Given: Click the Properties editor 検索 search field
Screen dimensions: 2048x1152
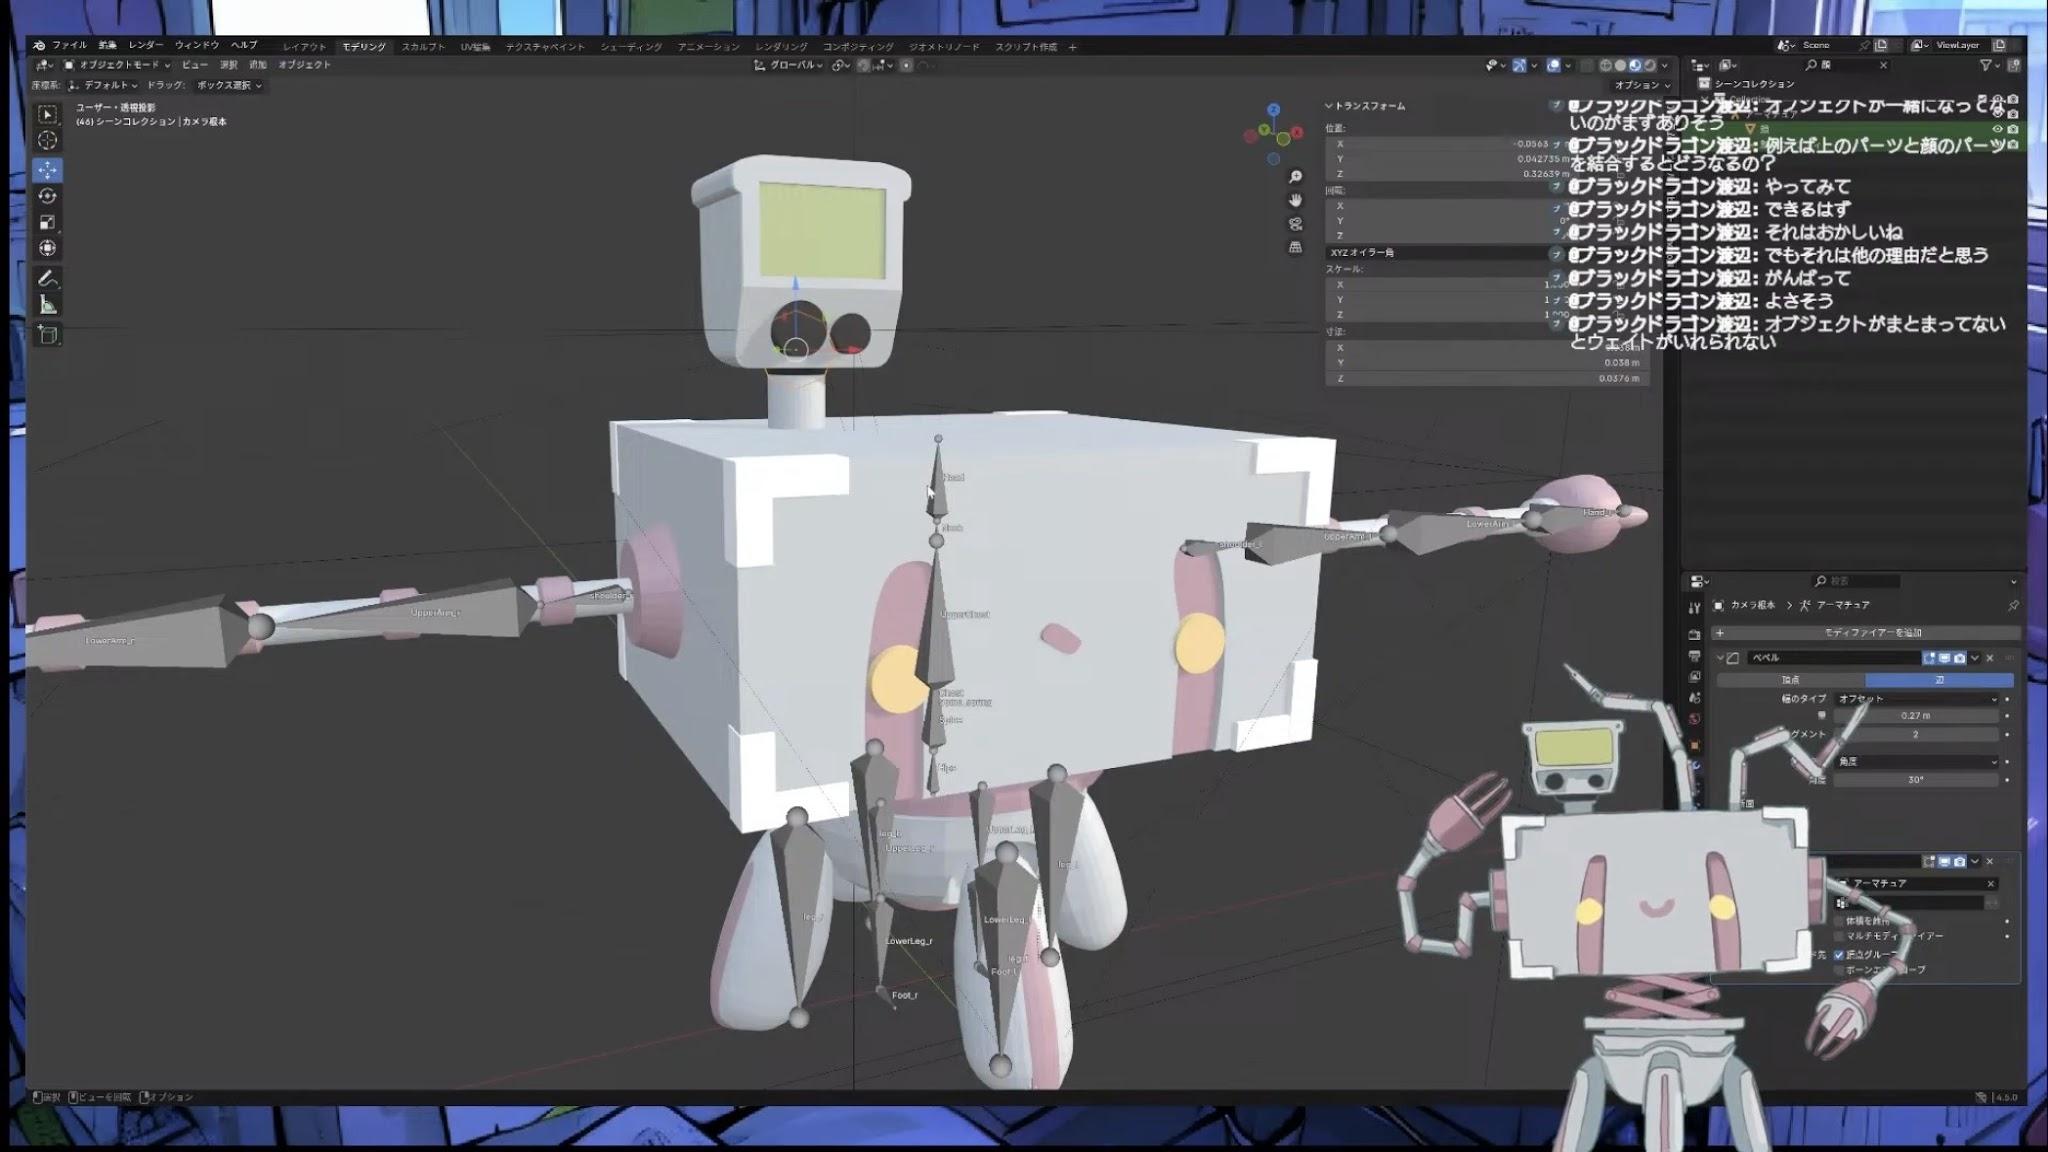Looking at the screenshot, I should pyautogui.click(x=1856, y=581).
